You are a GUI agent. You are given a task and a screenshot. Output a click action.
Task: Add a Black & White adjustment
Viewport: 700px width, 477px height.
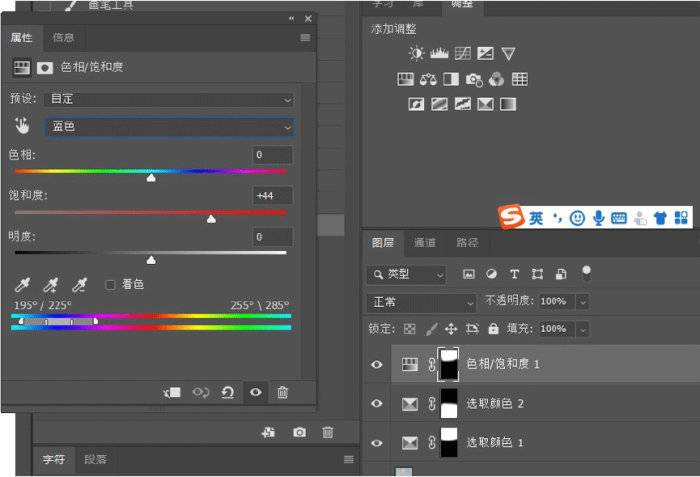click(451, 80)
